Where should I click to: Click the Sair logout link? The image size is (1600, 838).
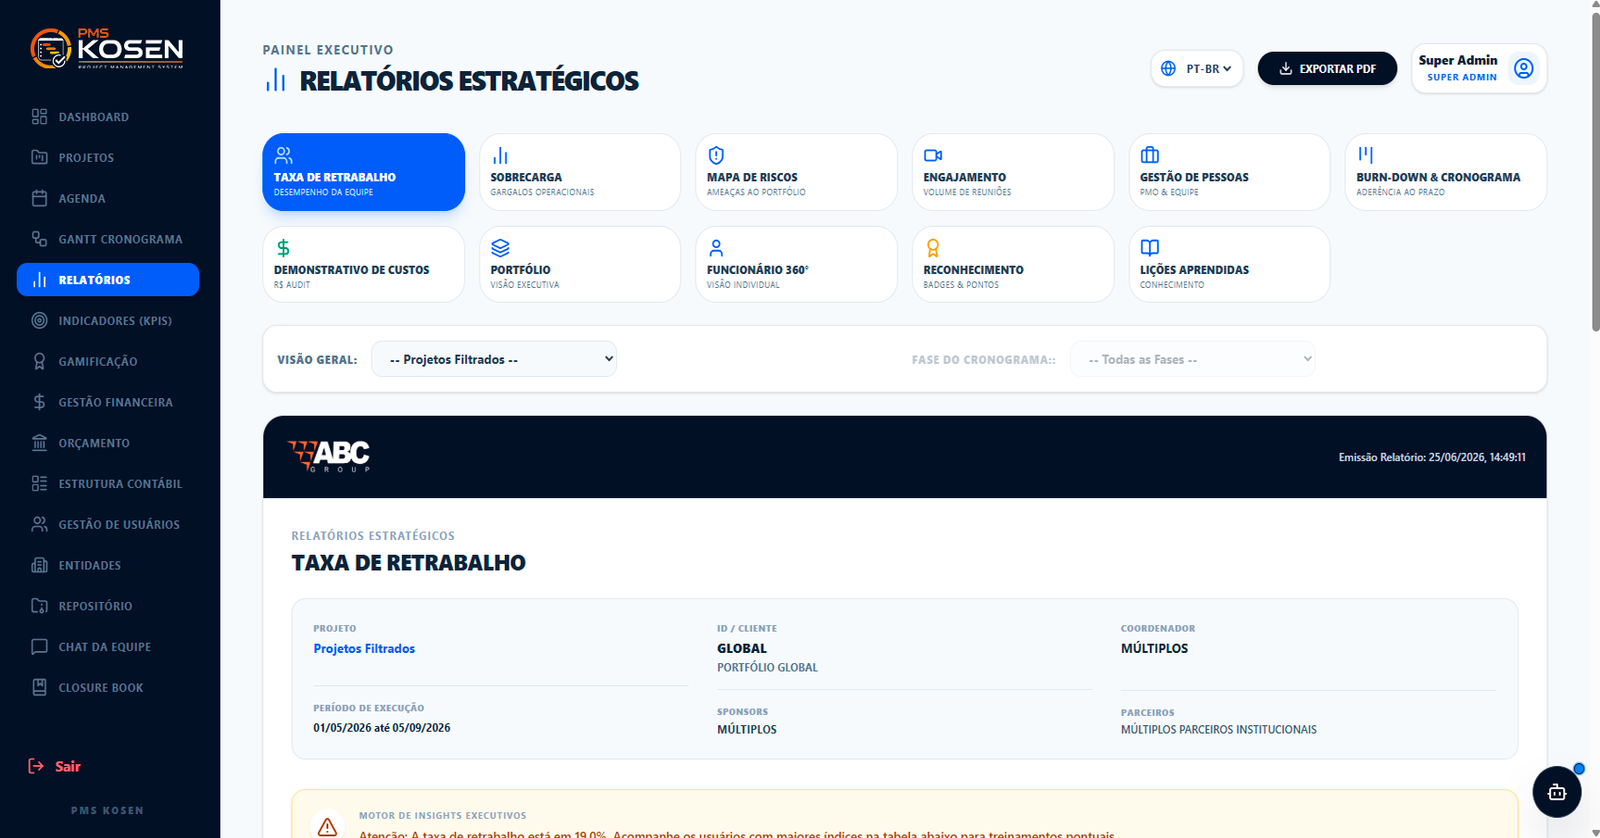55,766
